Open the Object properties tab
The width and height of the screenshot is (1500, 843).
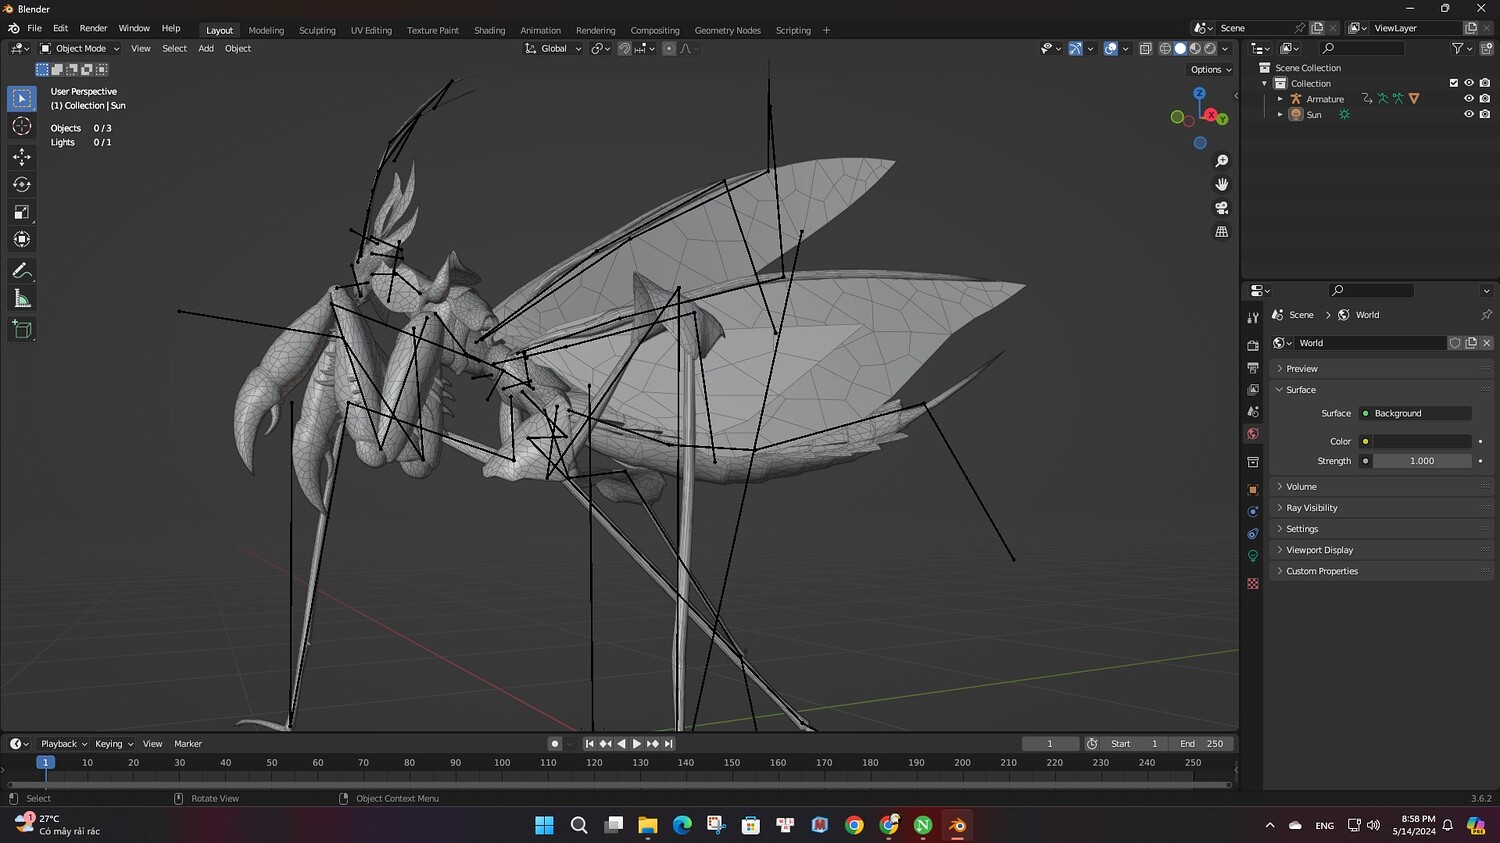pyautogui.click(x=1253, y=490)
